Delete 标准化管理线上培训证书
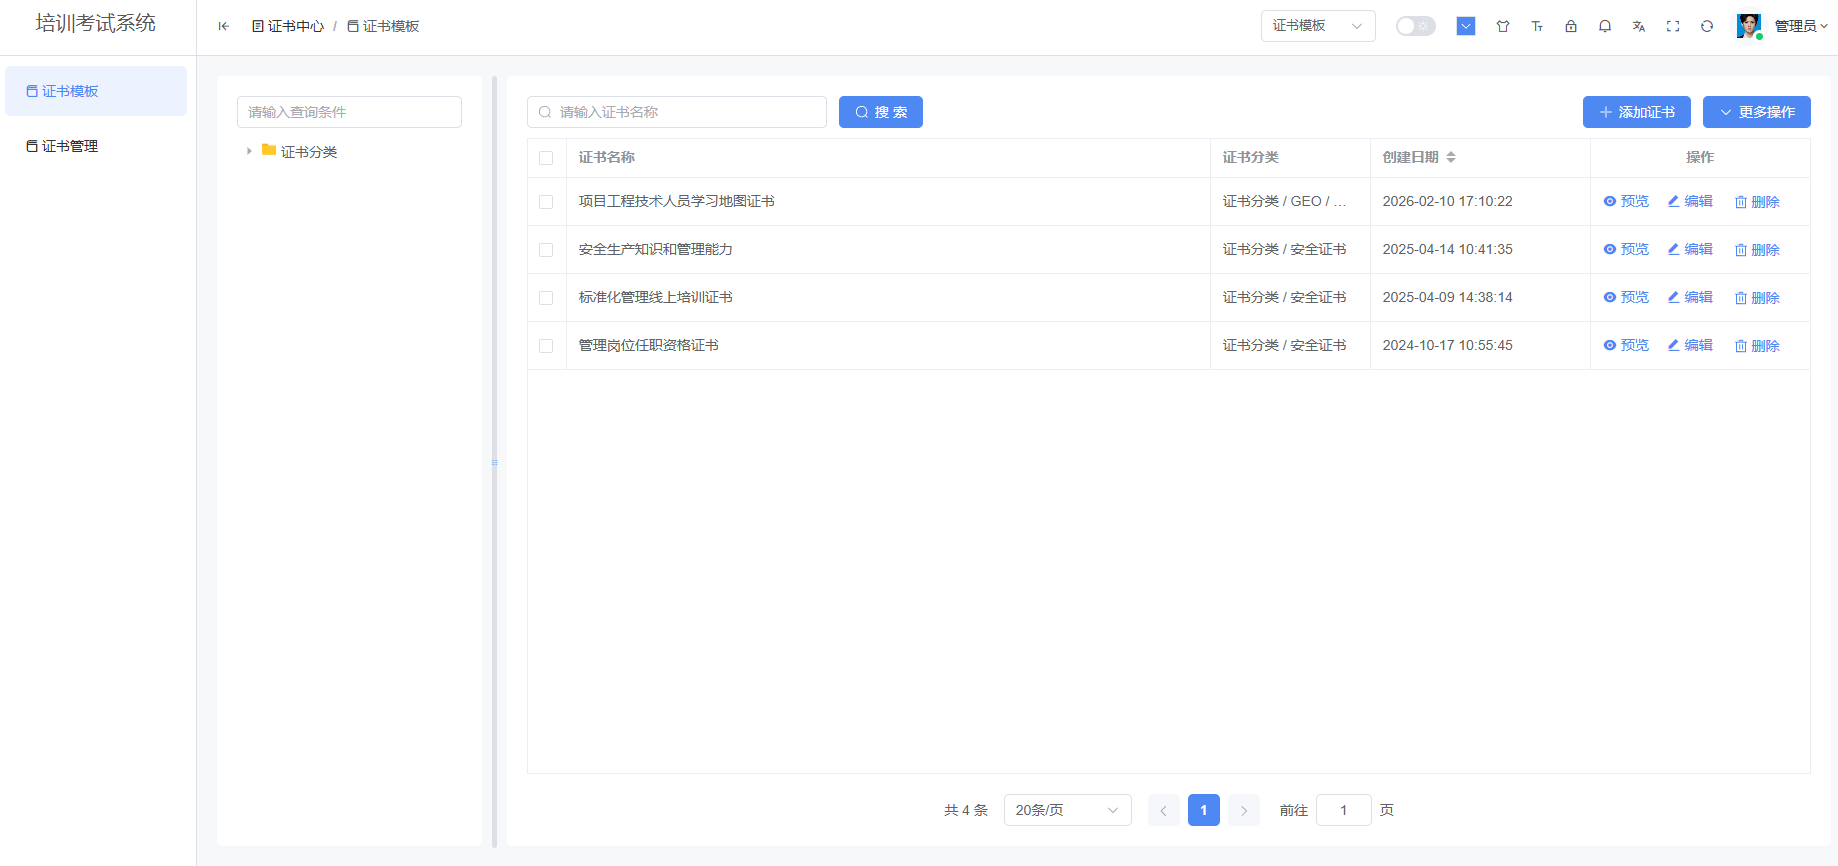This screenshot has width=1838, height=866. pyautogui.click(x=1757, y=298)
